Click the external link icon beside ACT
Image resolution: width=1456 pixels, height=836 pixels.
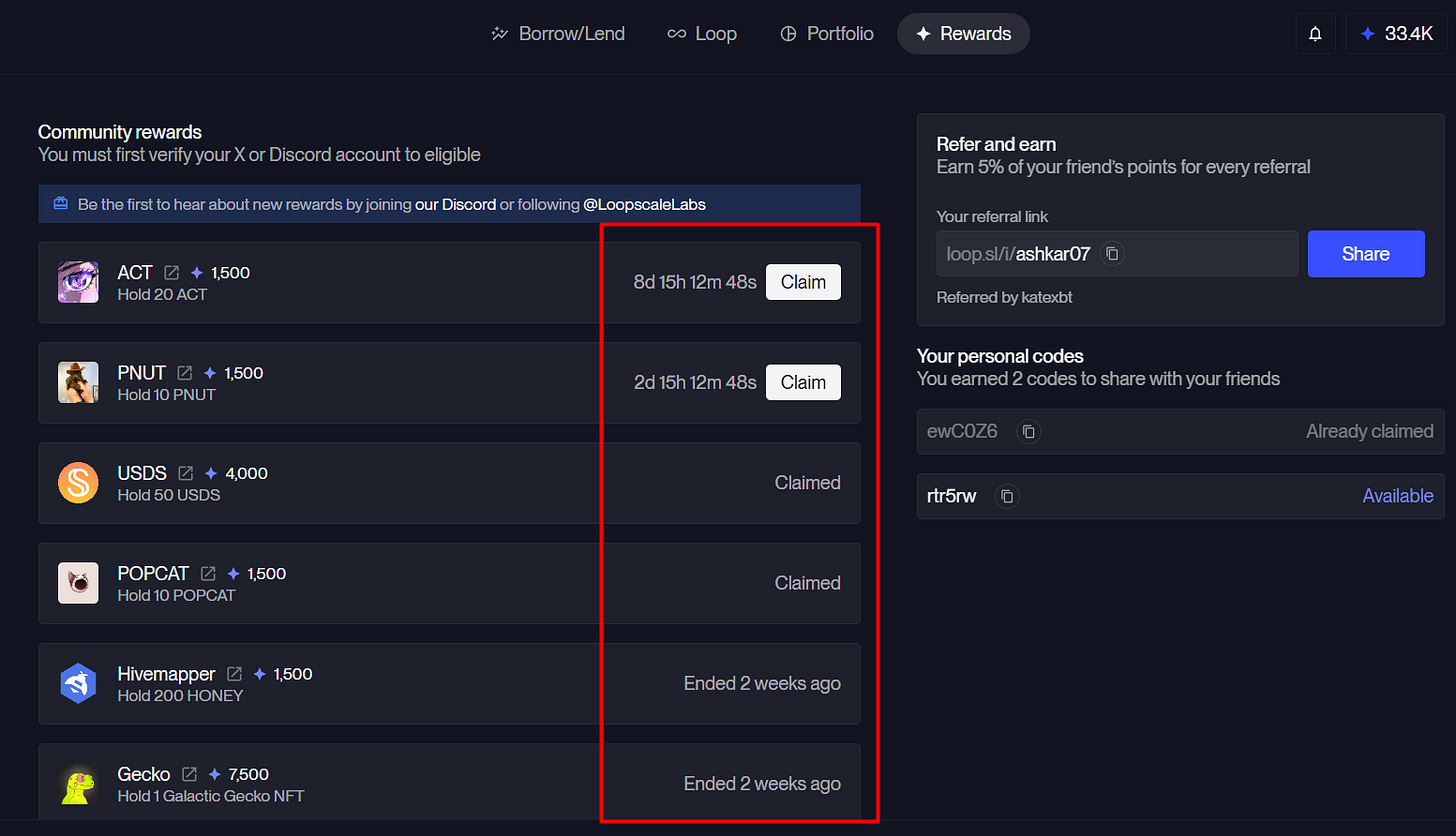(x=171, y=271)
